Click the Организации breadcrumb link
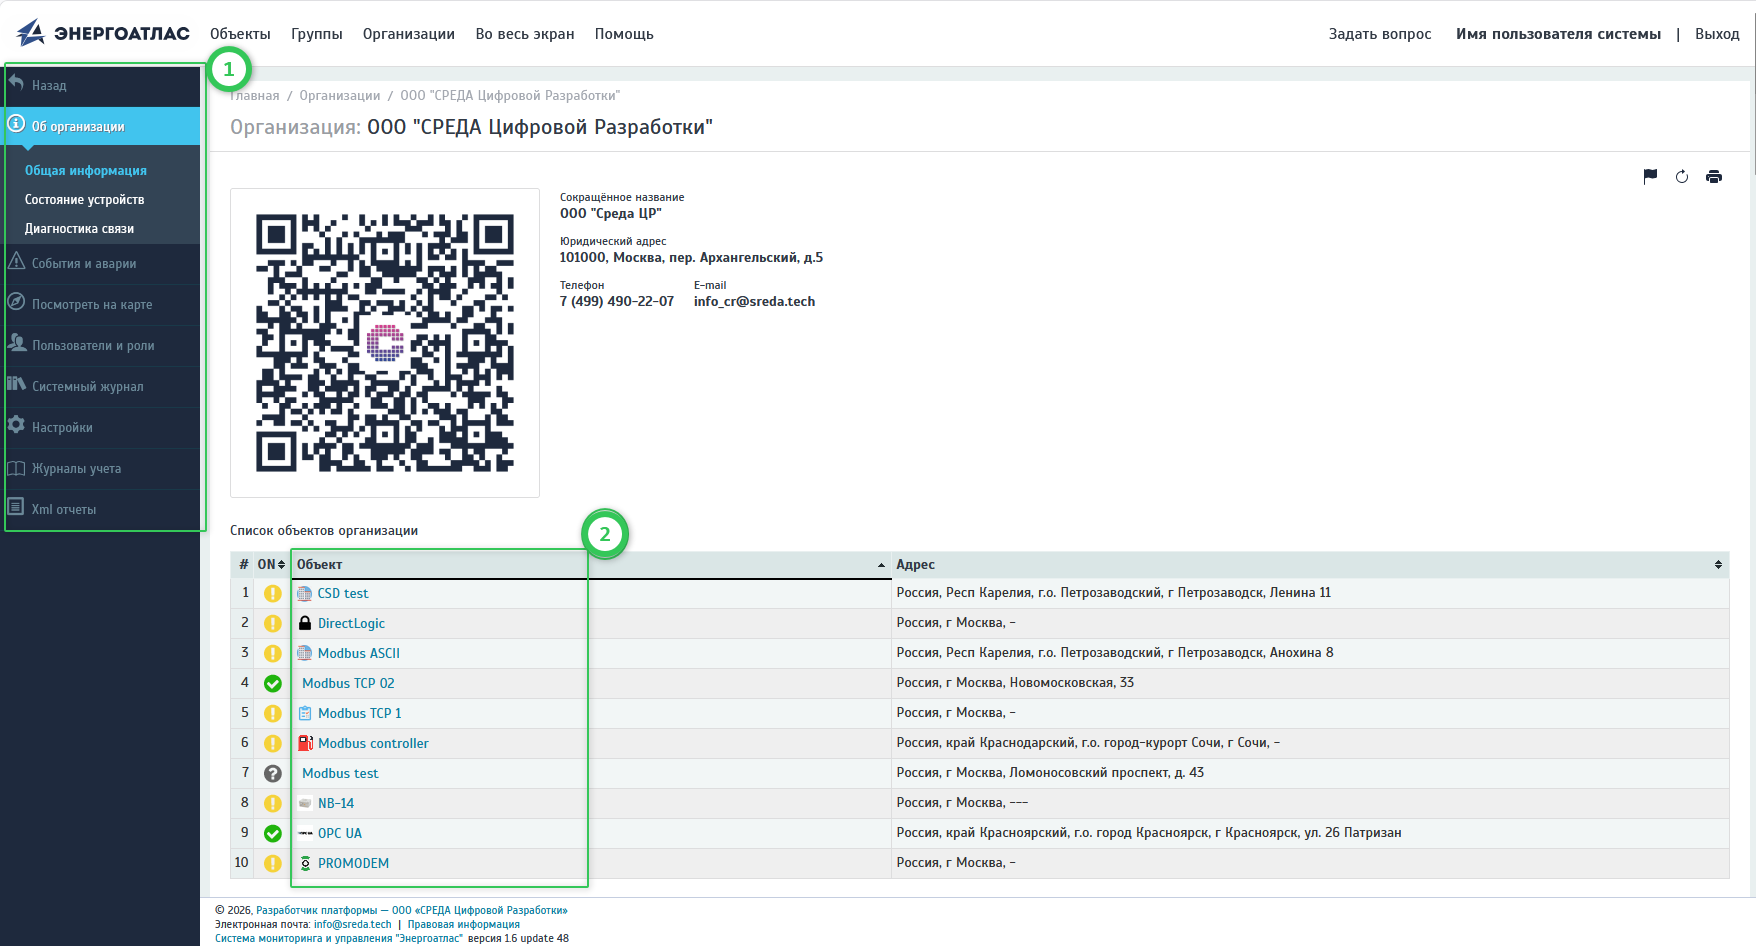This screenshot has height=946, width=1756. (x=340, y=96)
